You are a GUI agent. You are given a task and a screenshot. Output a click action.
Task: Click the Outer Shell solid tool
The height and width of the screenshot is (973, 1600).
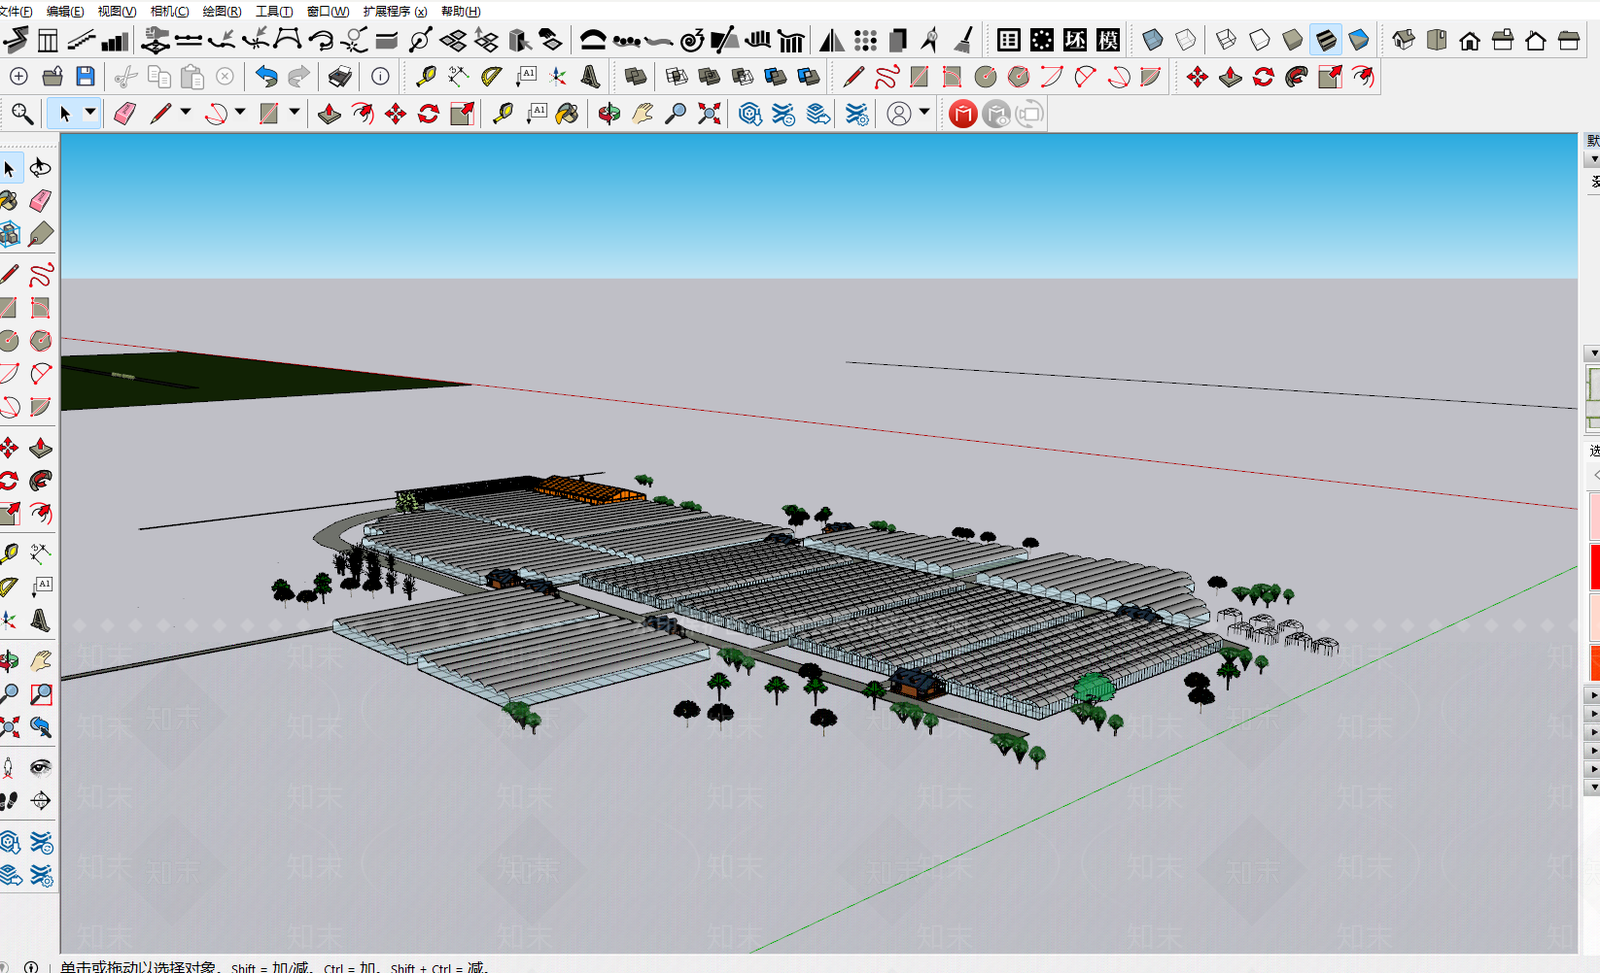pyautogui.click(x=634, y=76)
